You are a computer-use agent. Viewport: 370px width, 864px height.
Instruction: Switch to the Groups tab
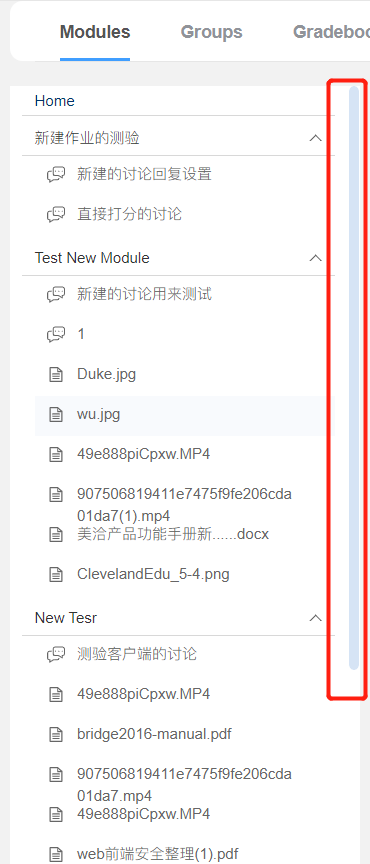point(212,32)
